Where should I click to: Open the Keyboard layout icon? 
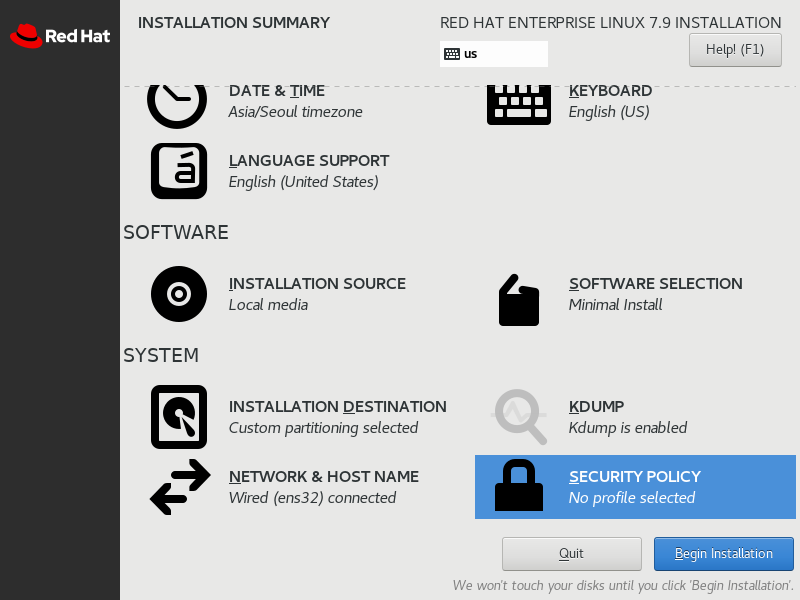519,105
